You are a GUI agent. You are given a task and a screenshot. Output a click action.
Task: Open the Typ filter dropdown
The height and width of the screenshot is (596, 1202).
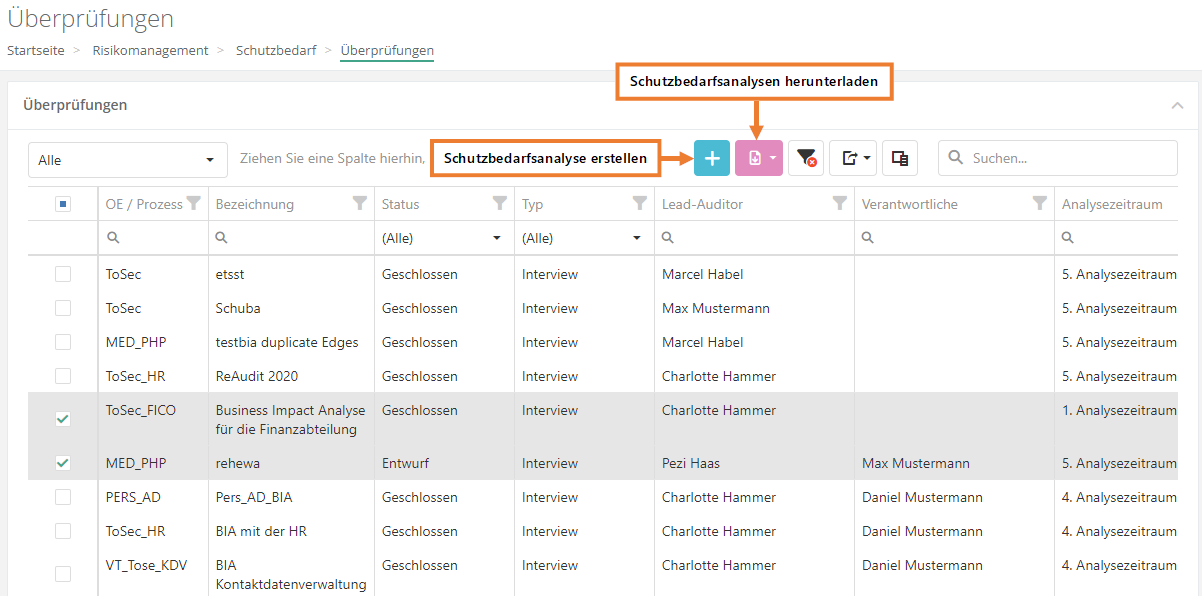point(581,238)
